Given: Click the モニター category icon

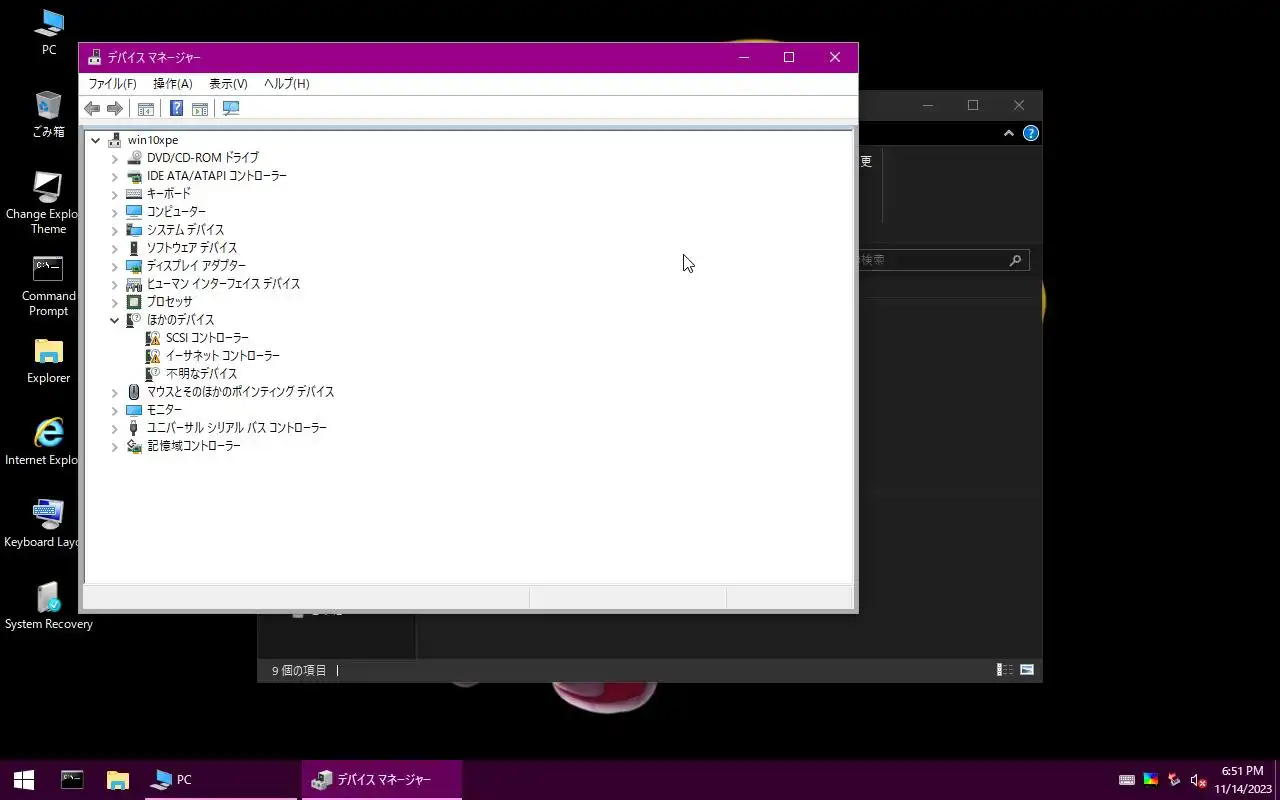Looking at the screenshot, I should tap(134, 410).
